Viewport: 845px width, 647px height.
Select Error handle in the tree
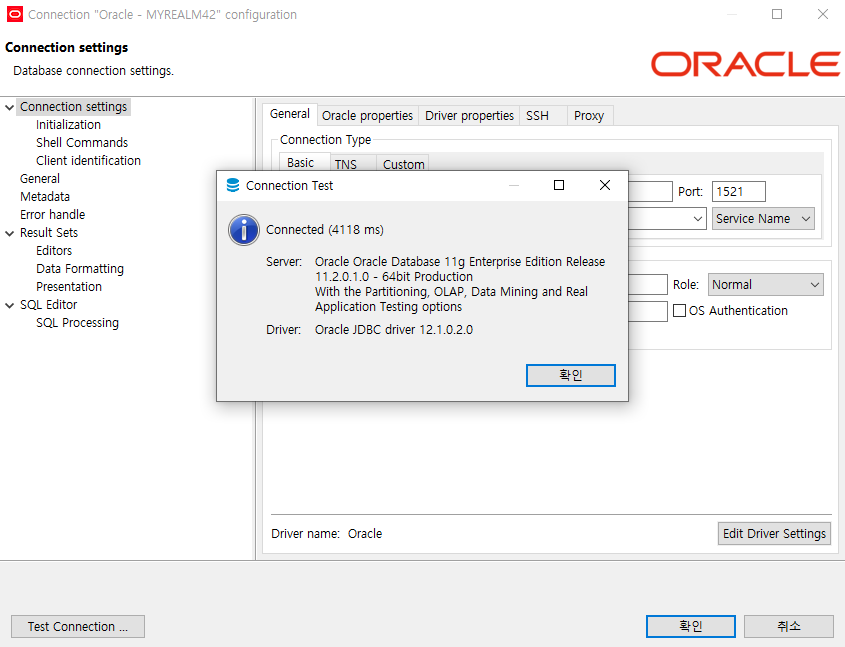point(53,215)
